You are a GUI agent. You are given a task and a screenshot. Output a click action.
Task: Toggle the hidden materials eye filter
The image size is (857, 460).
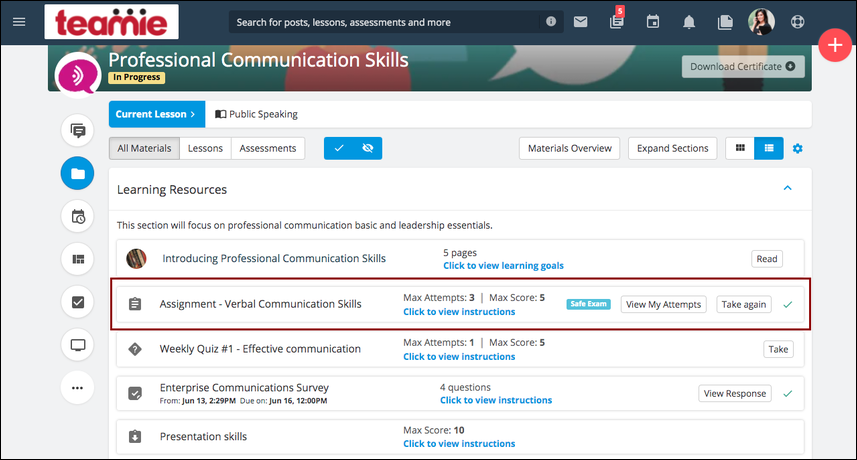(x=368, y=148)
